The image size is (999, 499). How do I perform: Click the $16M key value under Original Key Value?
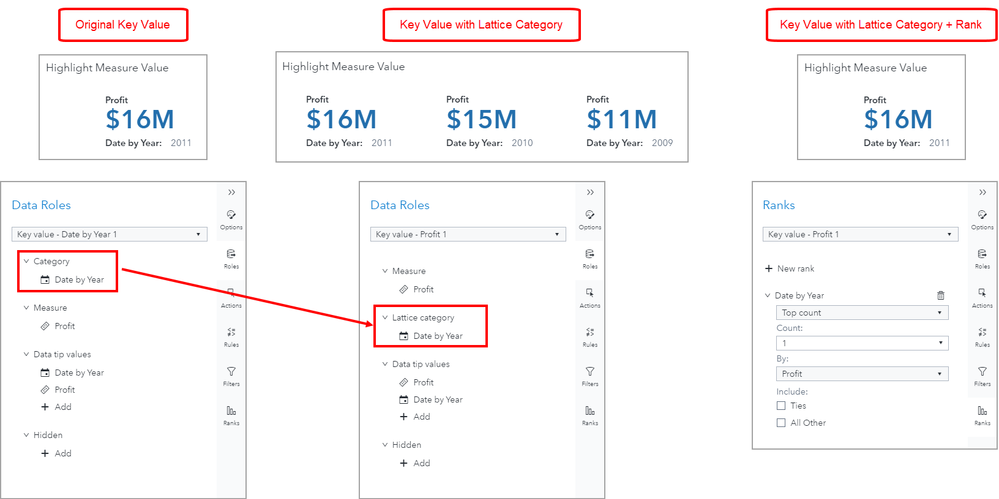pos(140,120)
